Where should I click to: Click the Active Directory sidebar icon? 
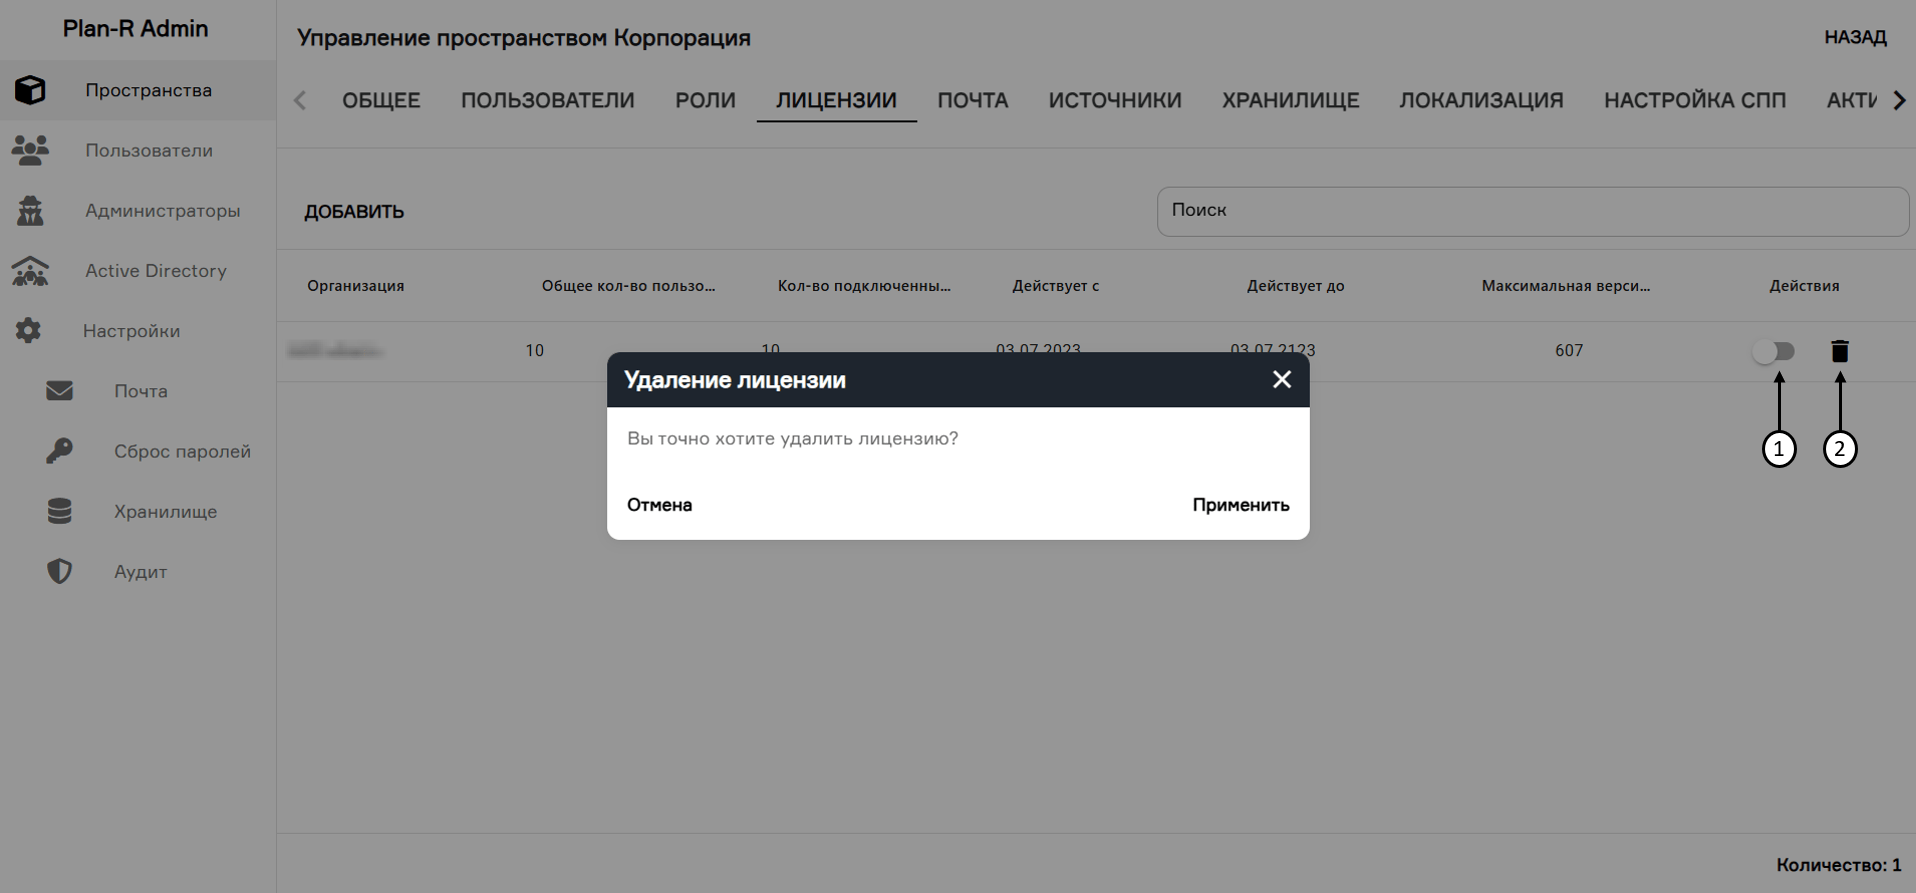coord(30,271)
